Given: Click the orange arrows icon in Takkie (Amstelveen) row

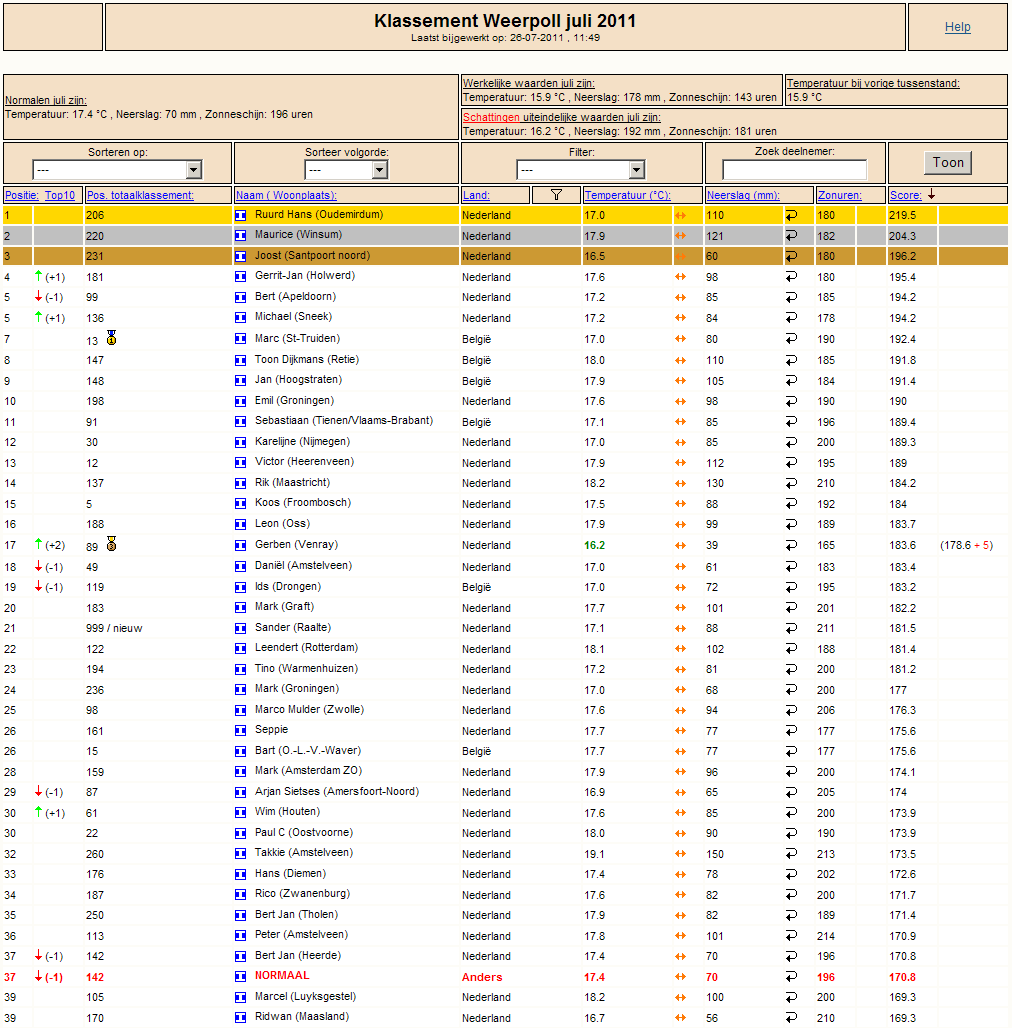Looking at the screenshot, I should click(x=680, y=854).
